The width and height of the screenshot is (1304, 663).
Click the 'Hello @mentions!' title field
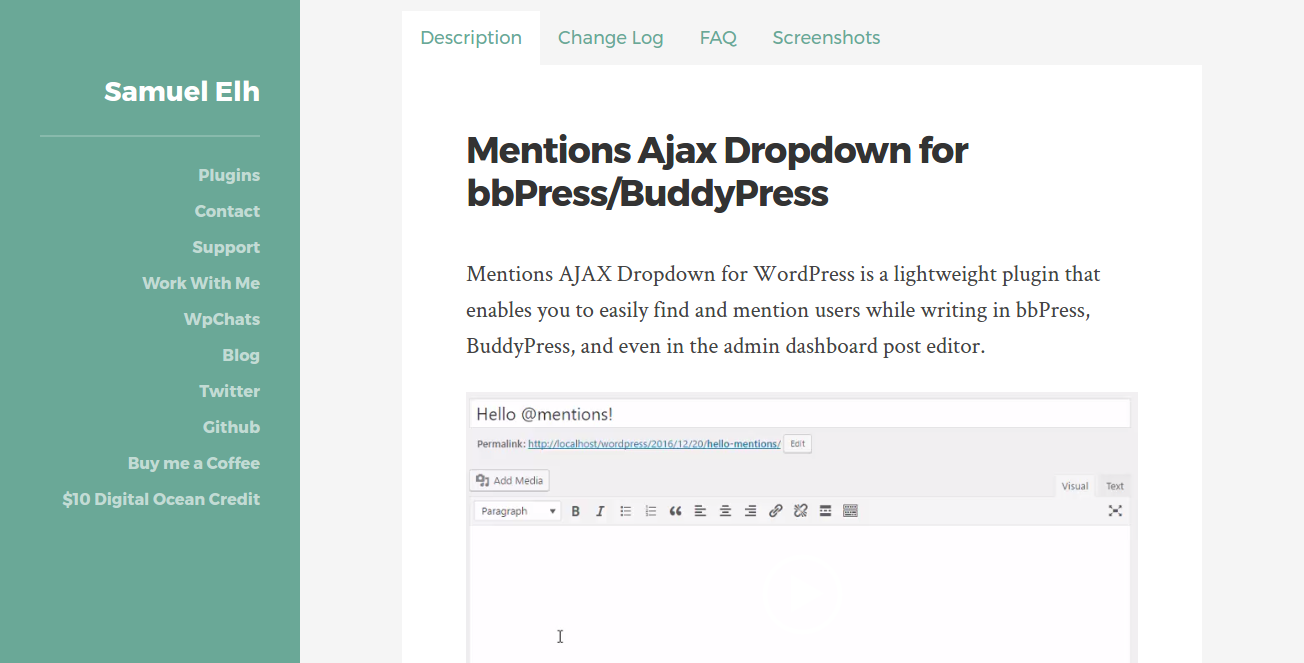point(800,414)
